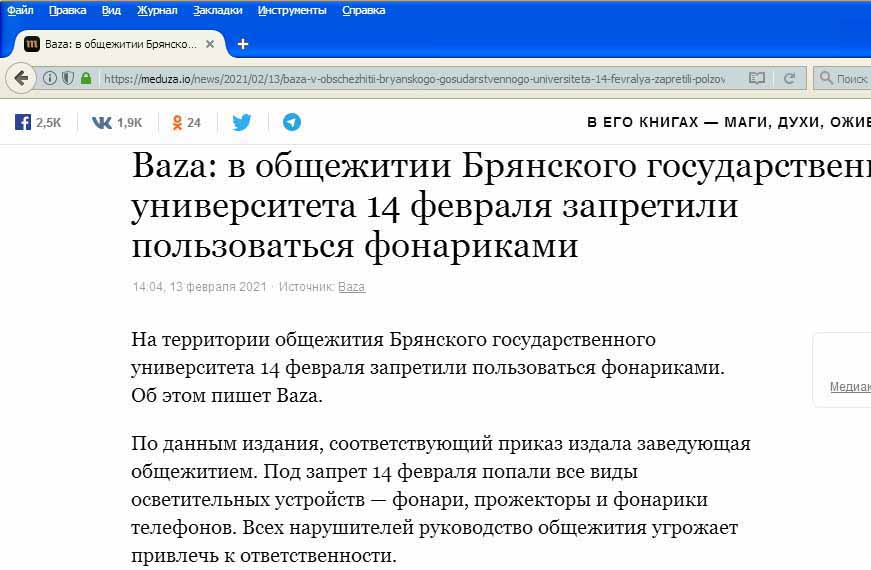Image resolution: width=871 pixels, height=570 pixels.
Task: Go back with the back arrow
Action: [21, 78]
